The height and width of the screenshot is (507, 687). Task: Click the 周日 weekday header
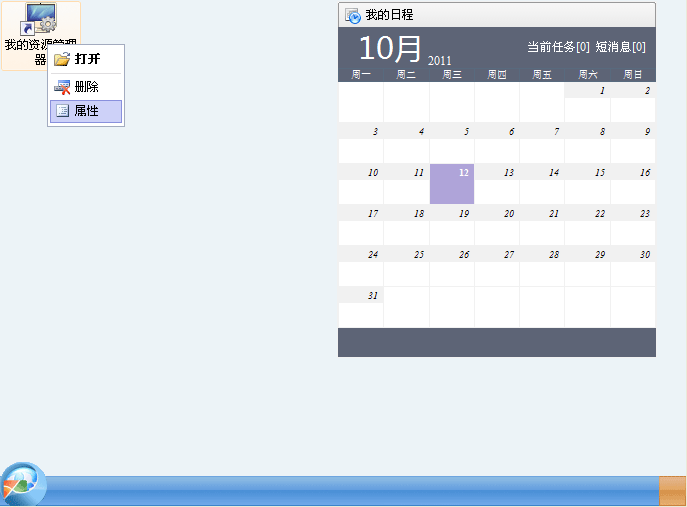633,75
